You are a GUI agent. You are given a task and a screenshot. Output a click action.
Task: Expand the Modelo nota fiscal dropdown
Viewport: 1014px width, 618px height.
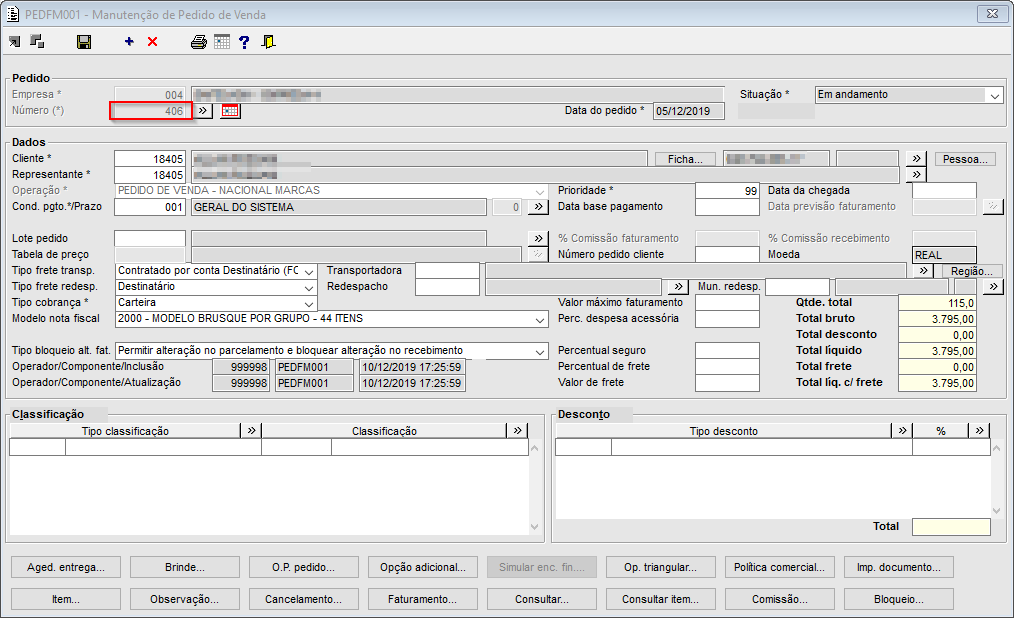(540, 319)
